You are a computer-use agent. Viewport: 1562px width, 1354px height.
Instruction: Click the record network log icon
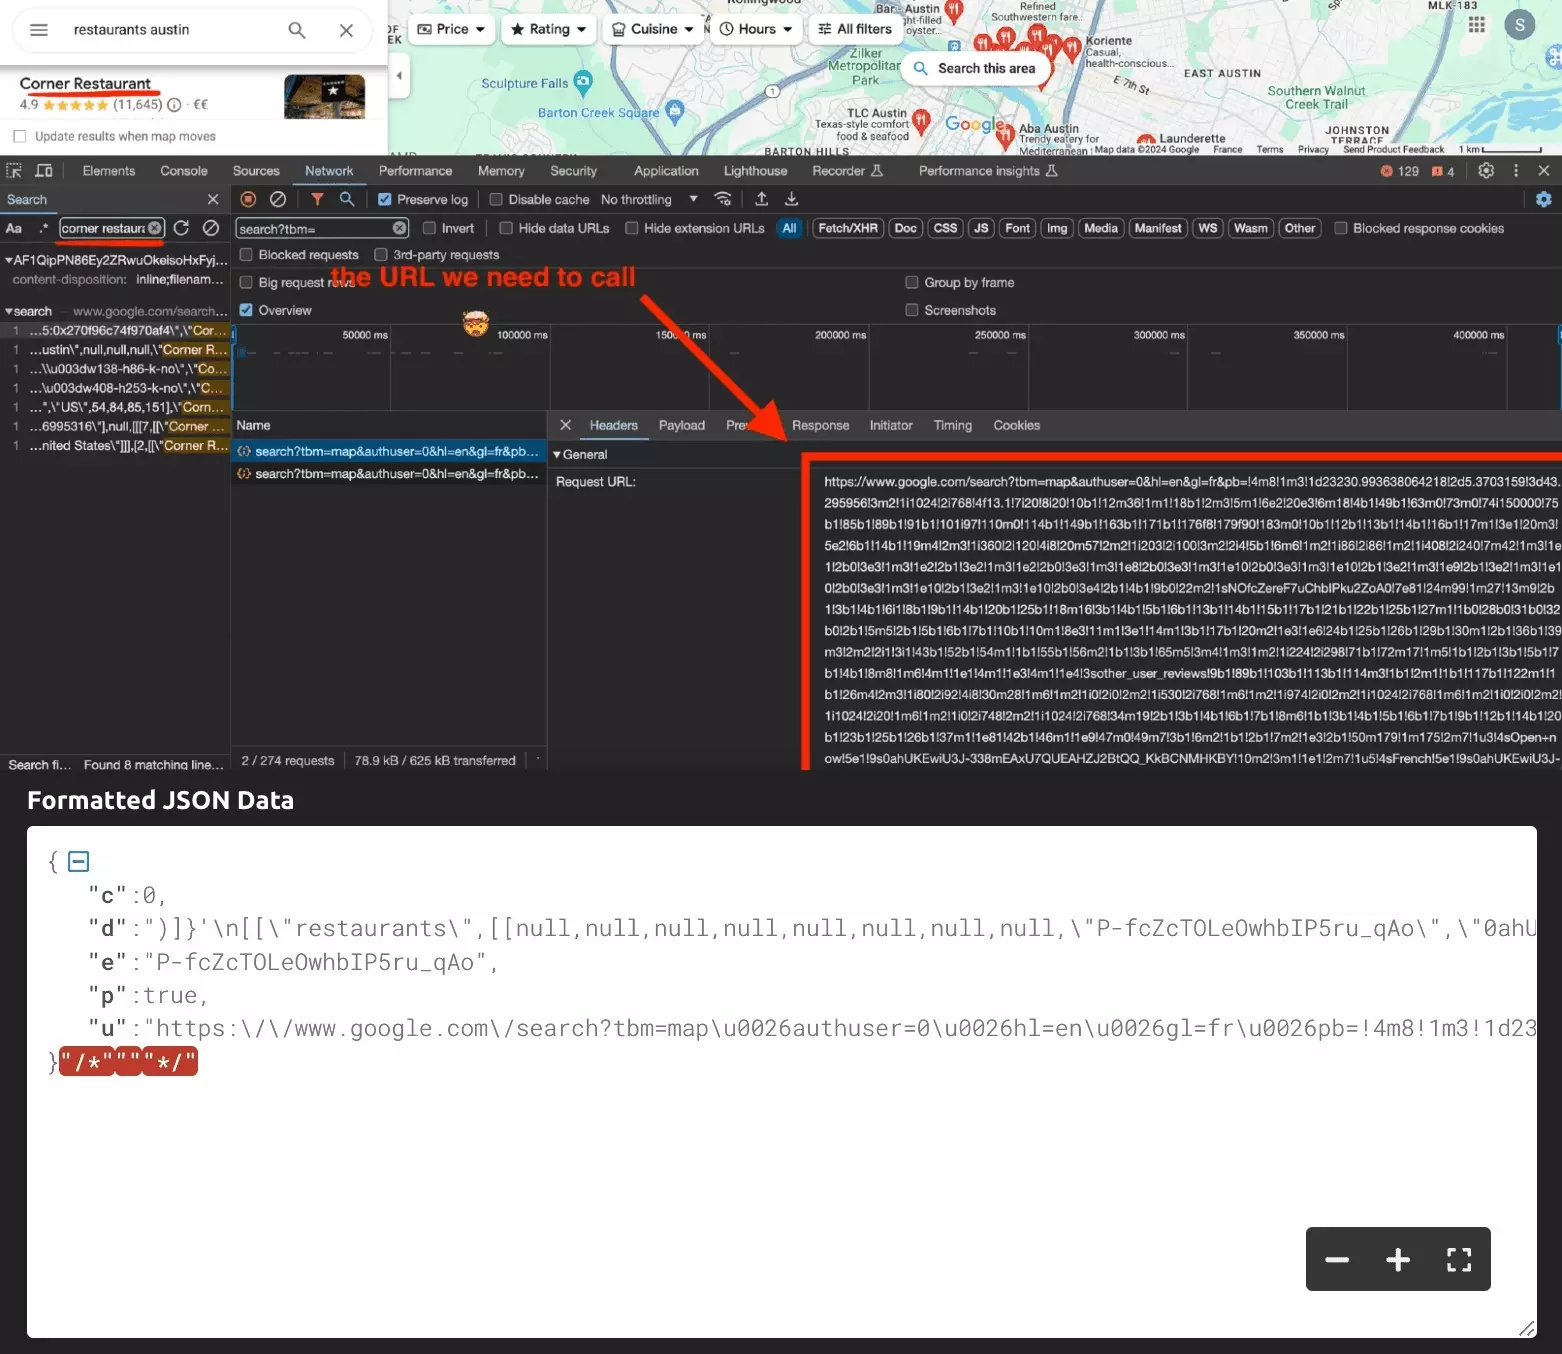tap(248, 199)
